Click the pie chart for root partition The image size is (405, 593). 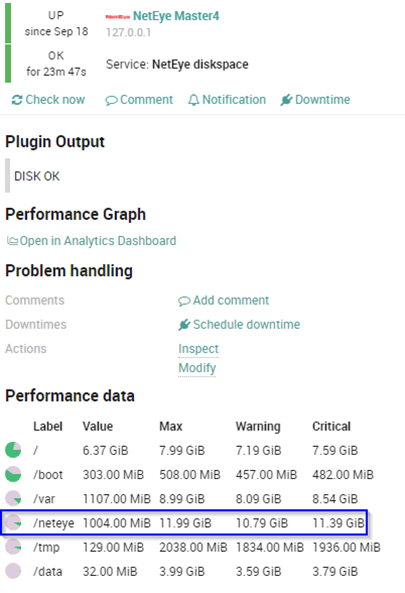coord(13,450)
